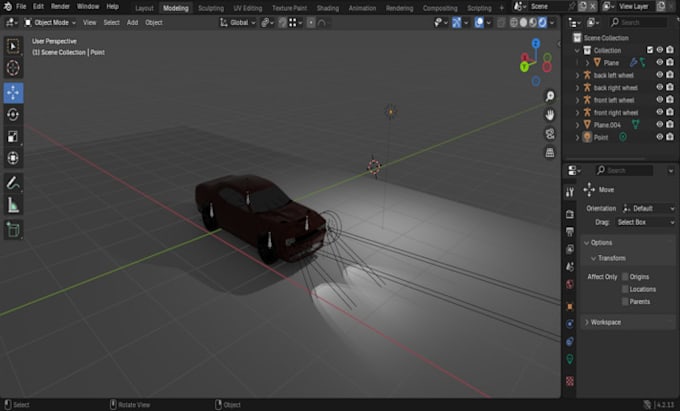Switch to wireframe viewport shading
This screenshot has height=411, width=680.
click(514, 23)
